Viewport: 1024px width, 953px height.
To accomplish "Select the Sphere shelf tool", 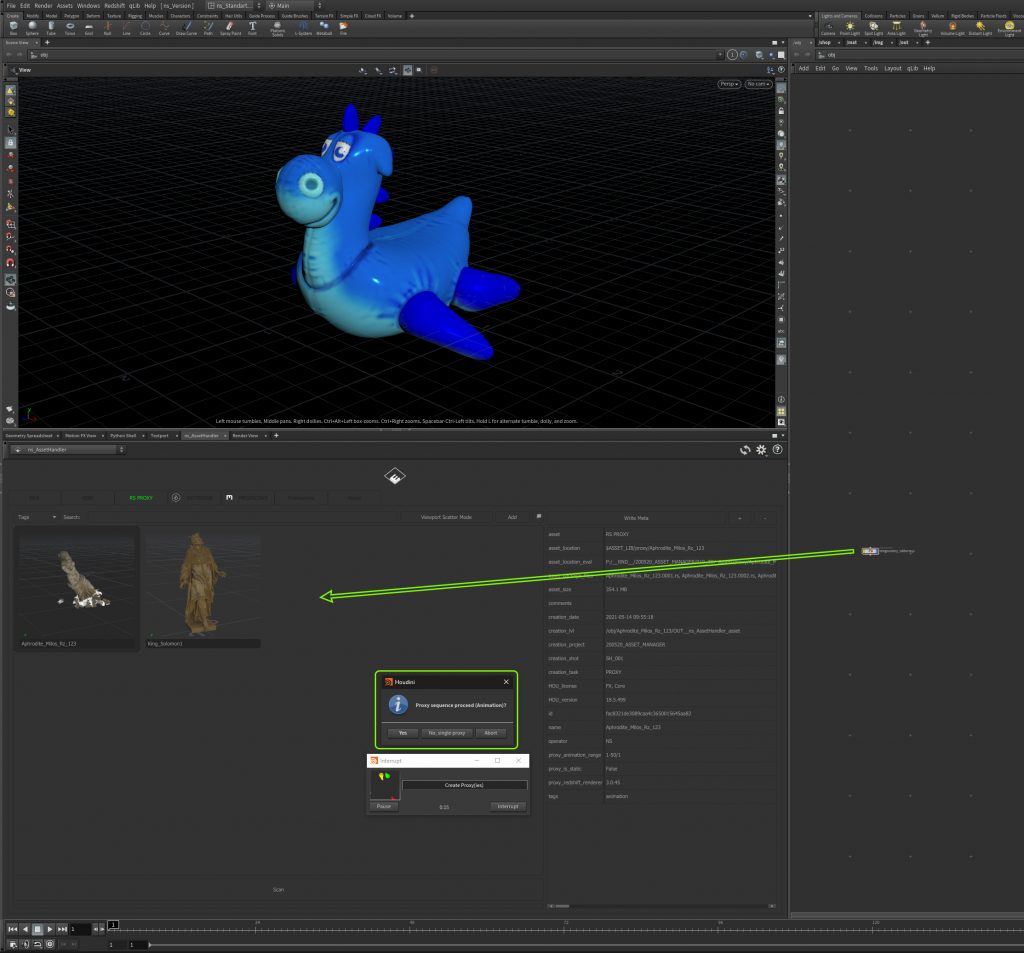I will tap(32, 28).
